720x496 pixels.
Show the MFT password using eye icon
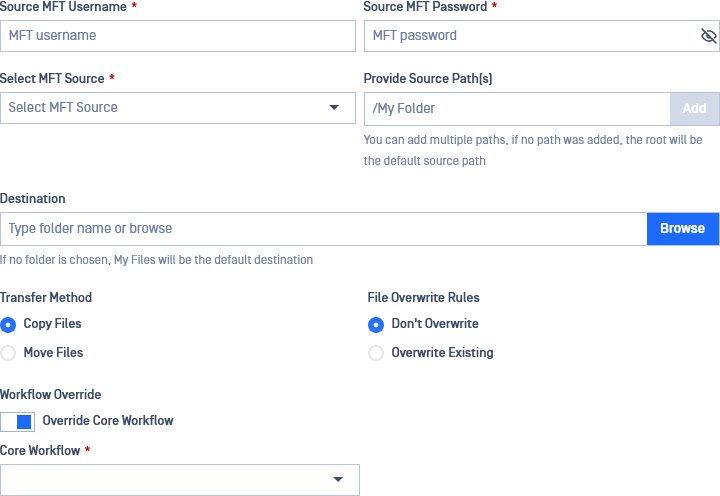pos(709,35)
